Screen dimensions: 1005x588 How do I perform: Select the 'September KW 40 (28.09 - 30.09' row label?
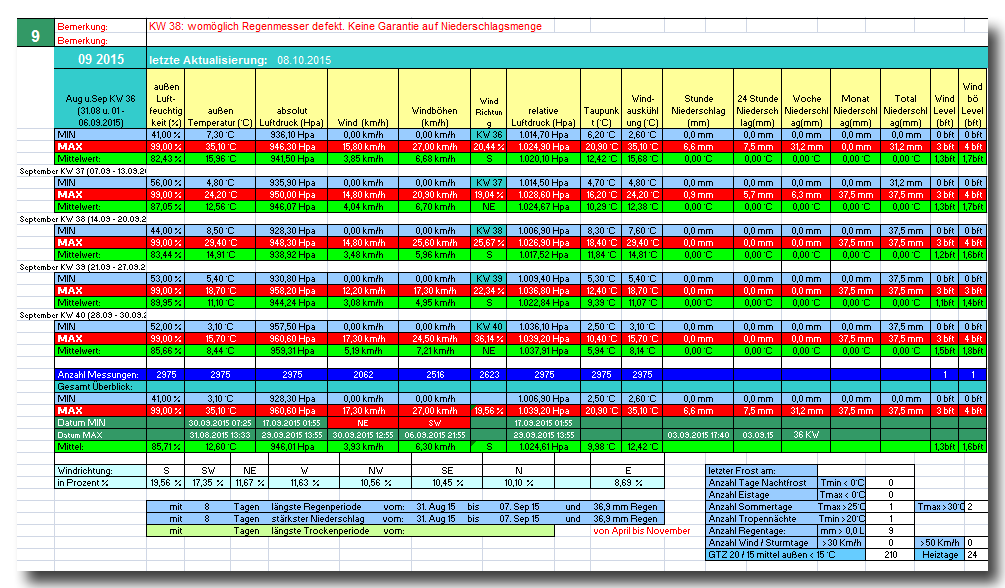pyautogui.click(x=82, y=315)
